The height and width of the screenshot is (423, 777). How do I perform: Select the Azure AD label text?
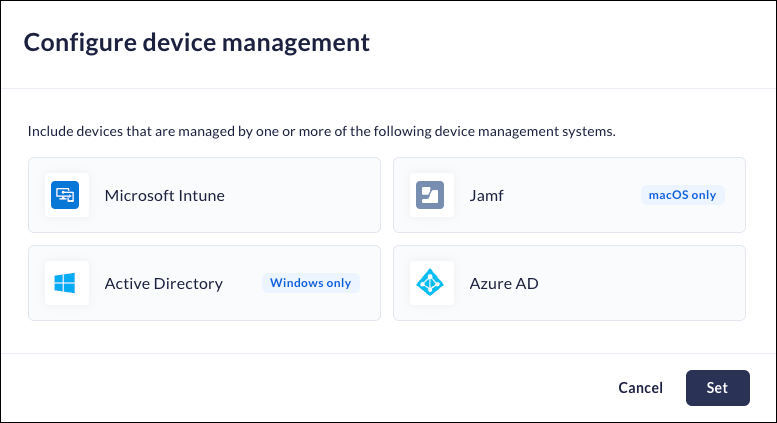pyautogui.click(x=502, y=283)
